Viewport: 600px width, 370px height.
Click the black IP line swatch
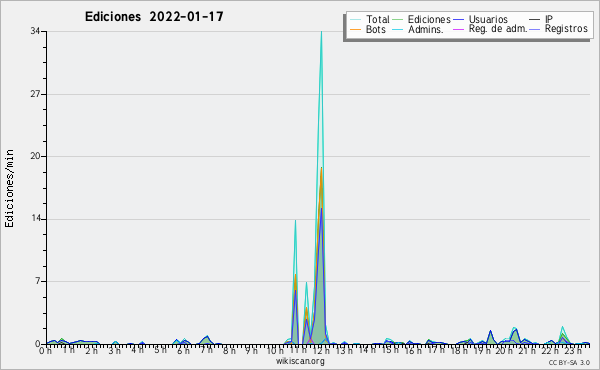coord(535,20)
